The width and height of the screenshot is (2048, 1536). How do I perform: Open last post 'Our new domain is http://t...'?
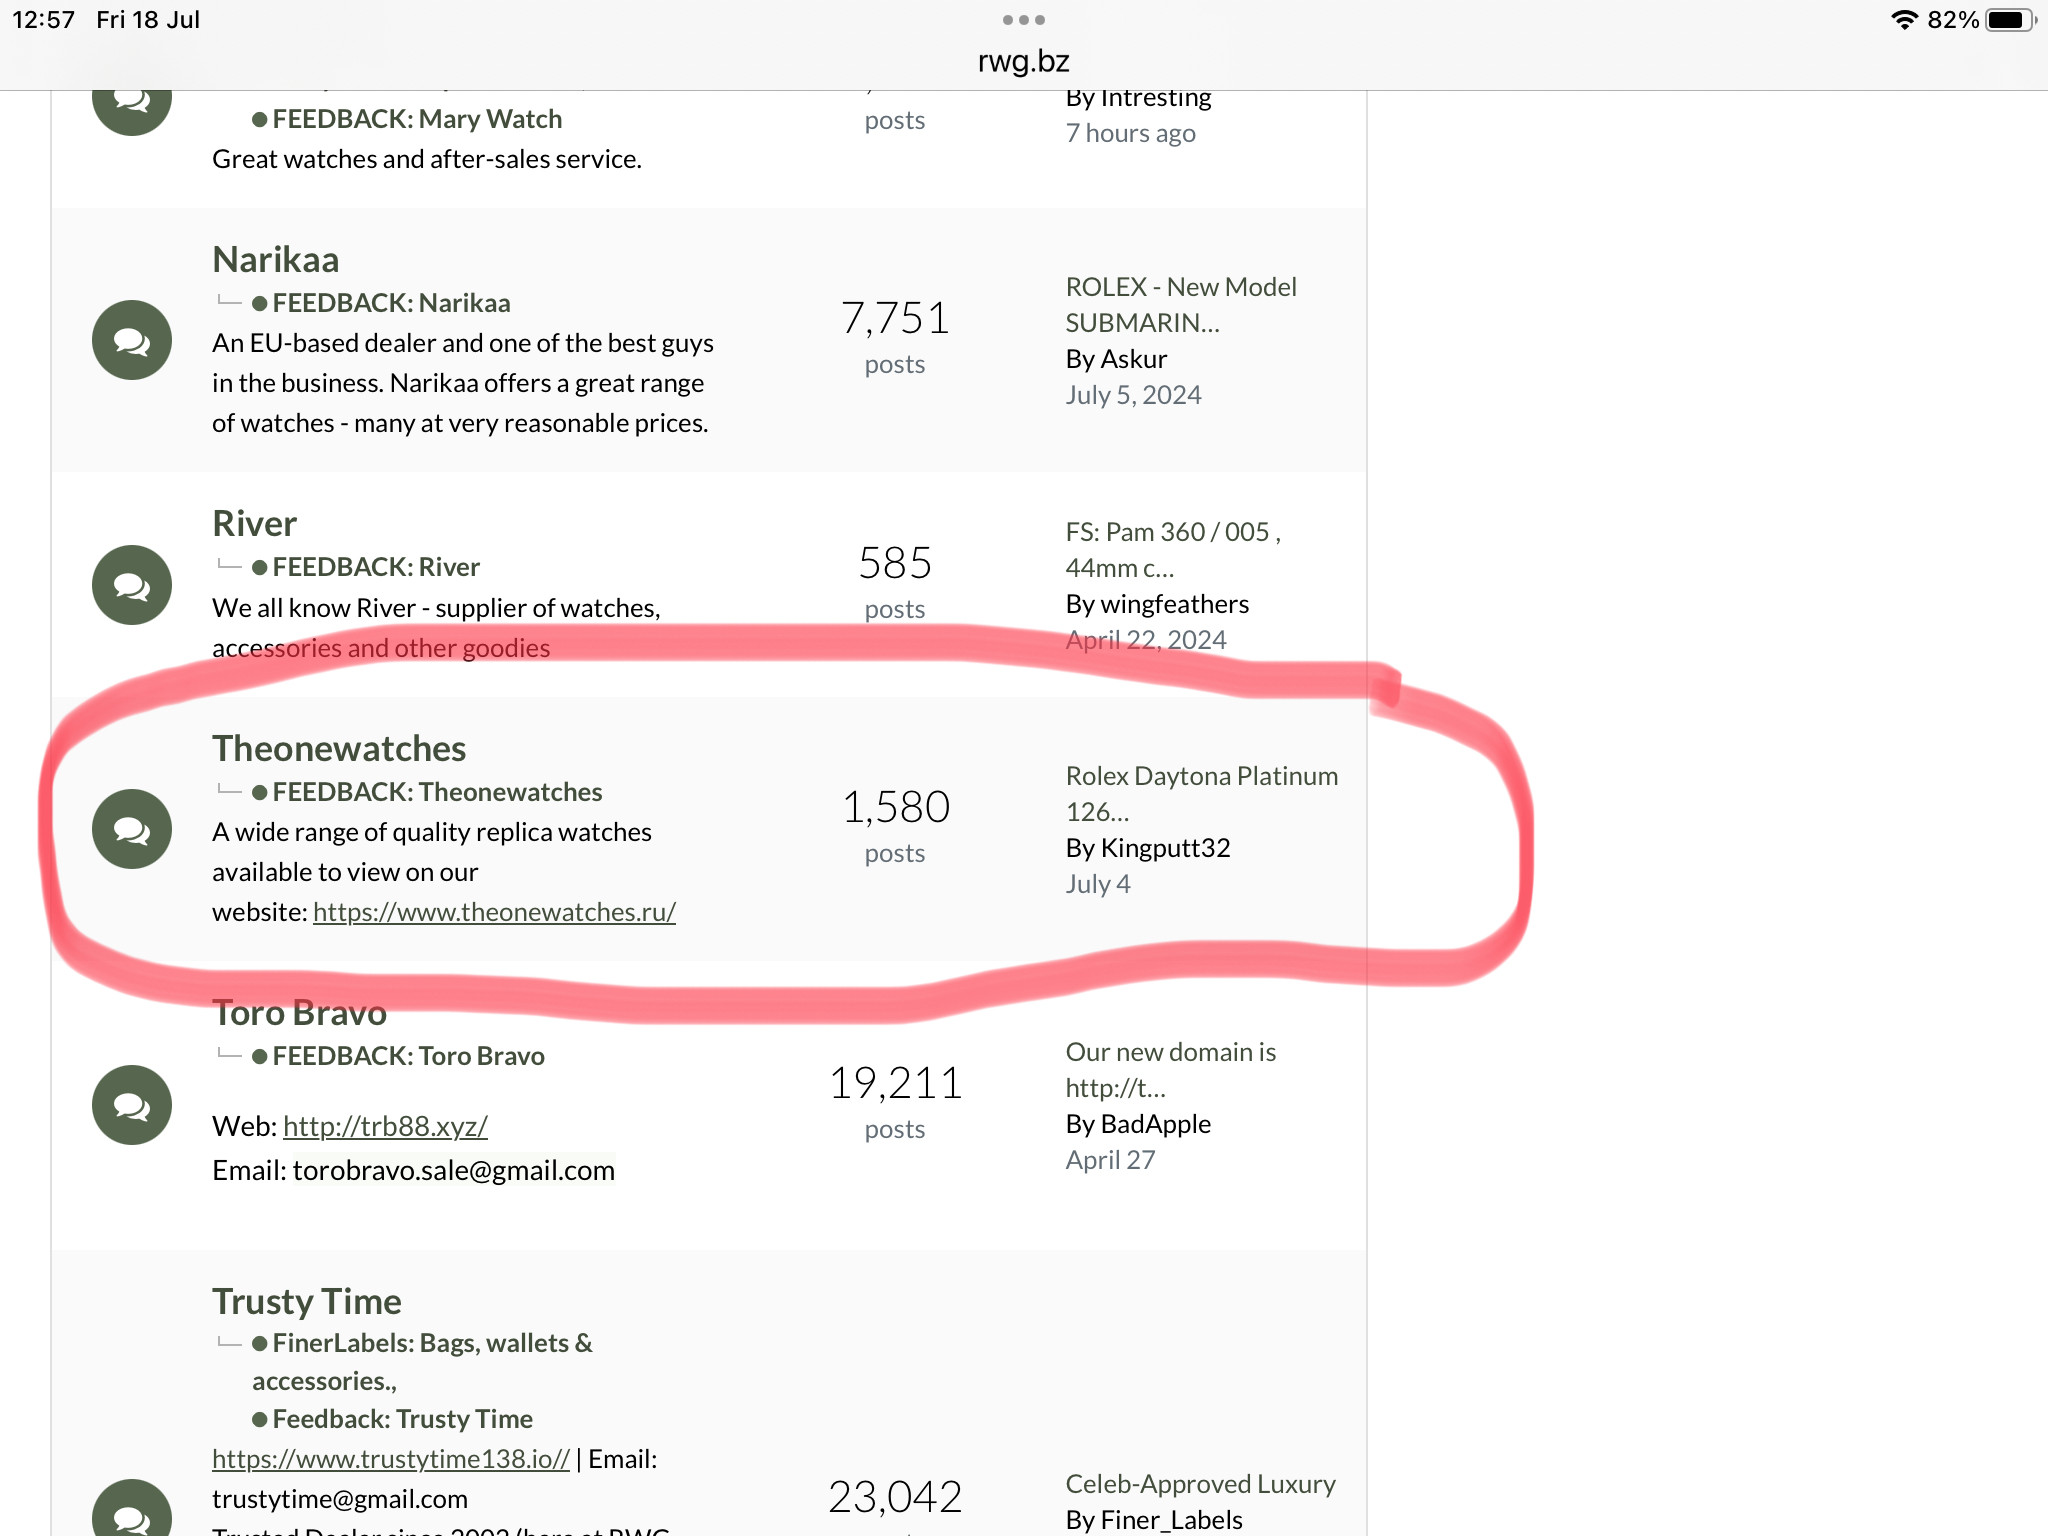click(x=1170, y=1070)
